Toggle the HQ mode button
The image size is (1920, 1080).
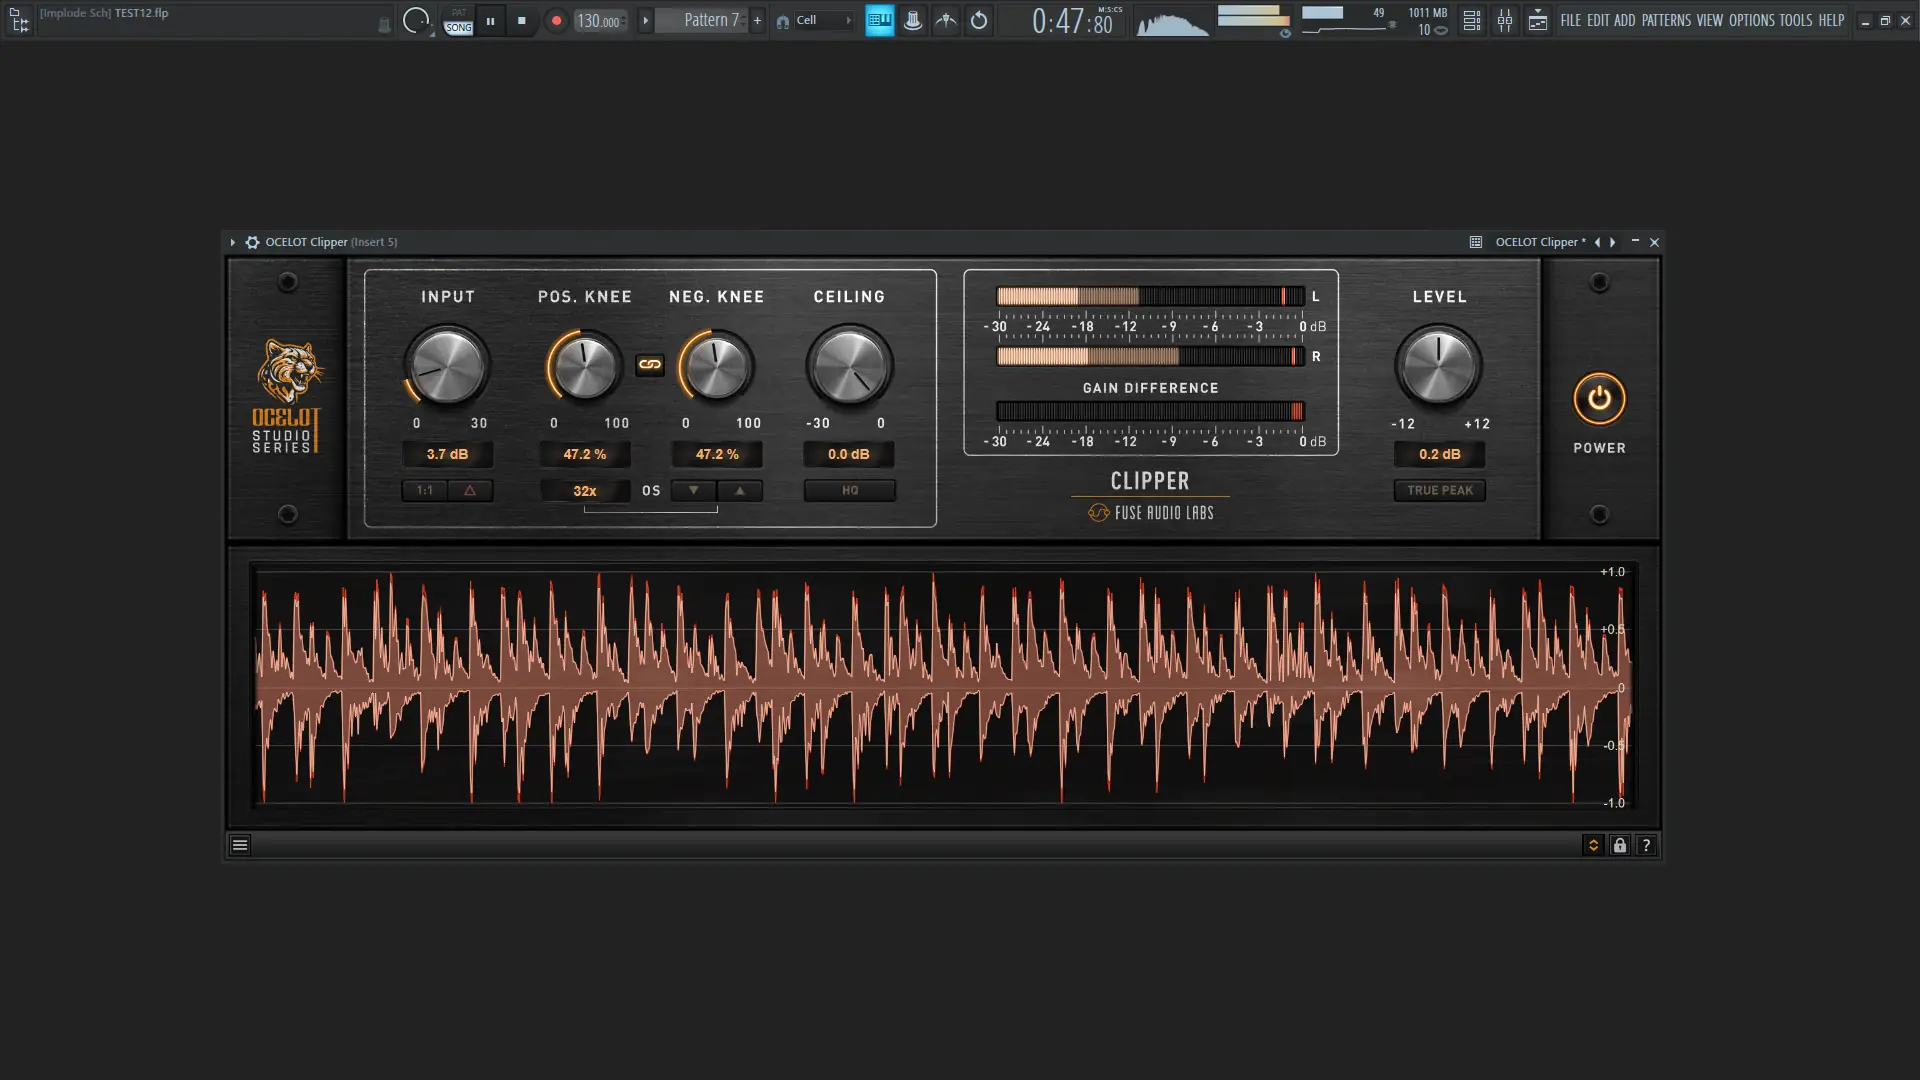coord(849,490)
